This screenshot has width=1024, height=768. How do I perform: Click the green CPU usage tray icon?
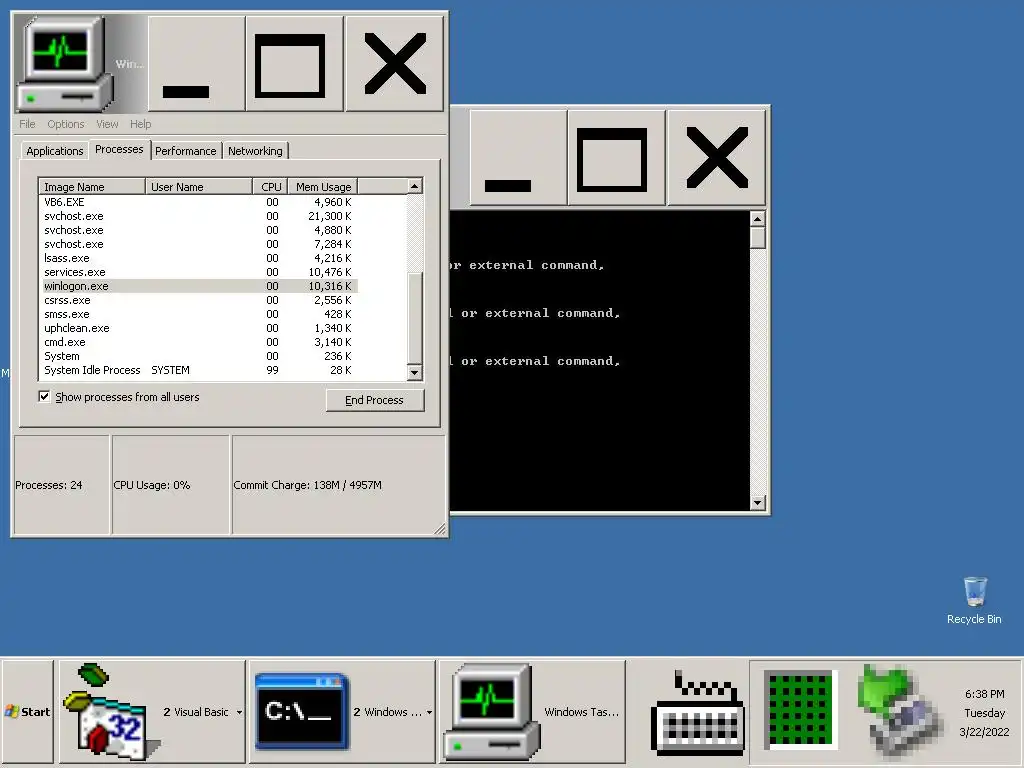(800, 709)
